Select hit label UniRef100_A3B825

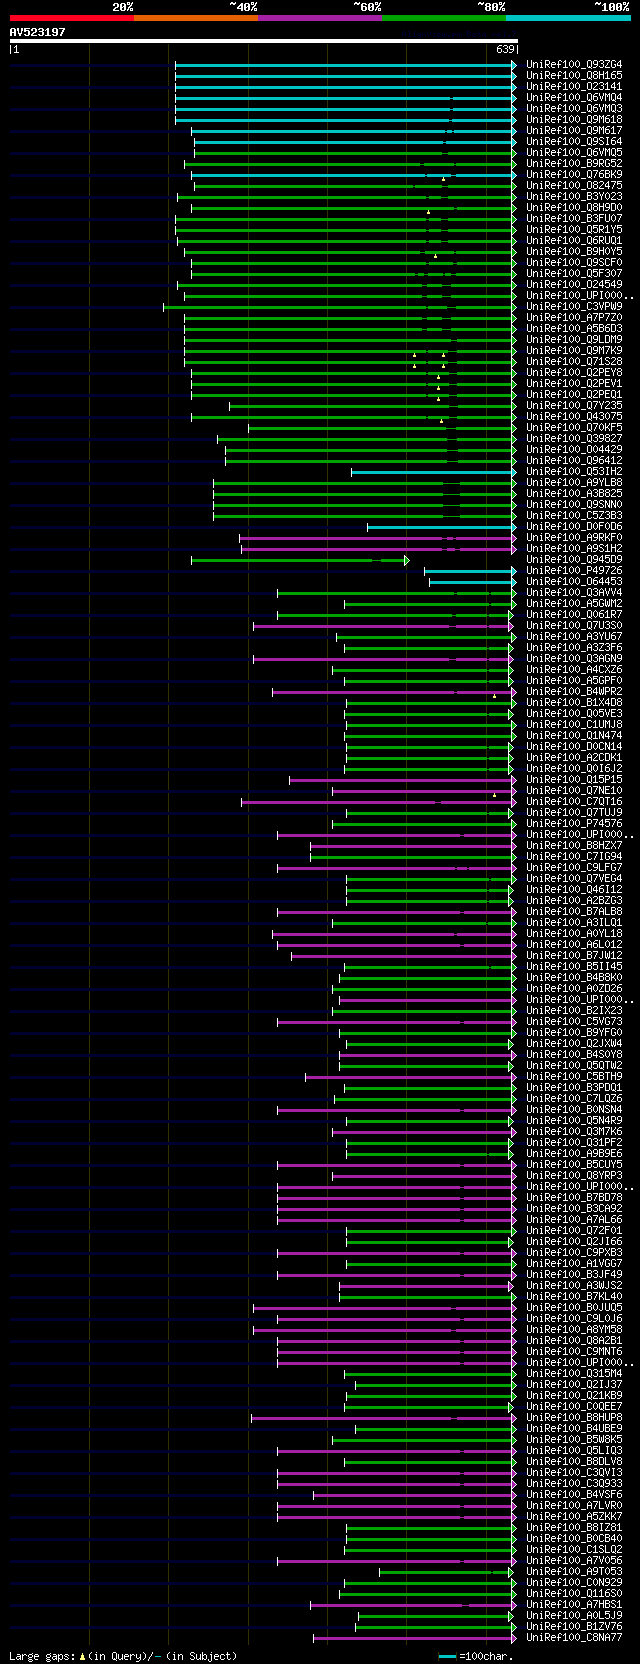point(574,494)
